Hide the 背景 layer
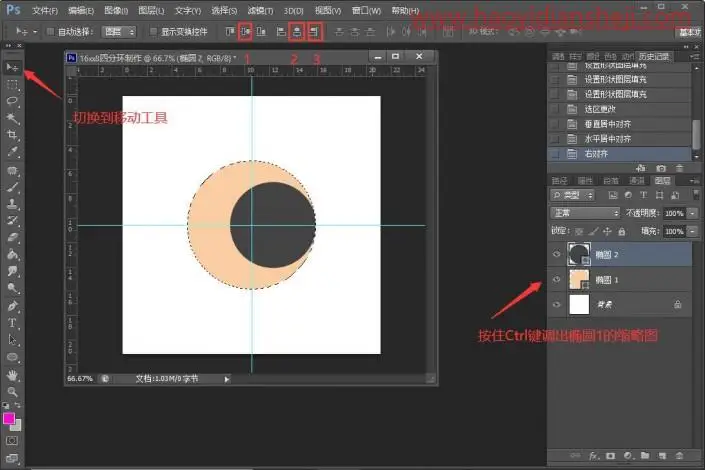 pos(557,304)
